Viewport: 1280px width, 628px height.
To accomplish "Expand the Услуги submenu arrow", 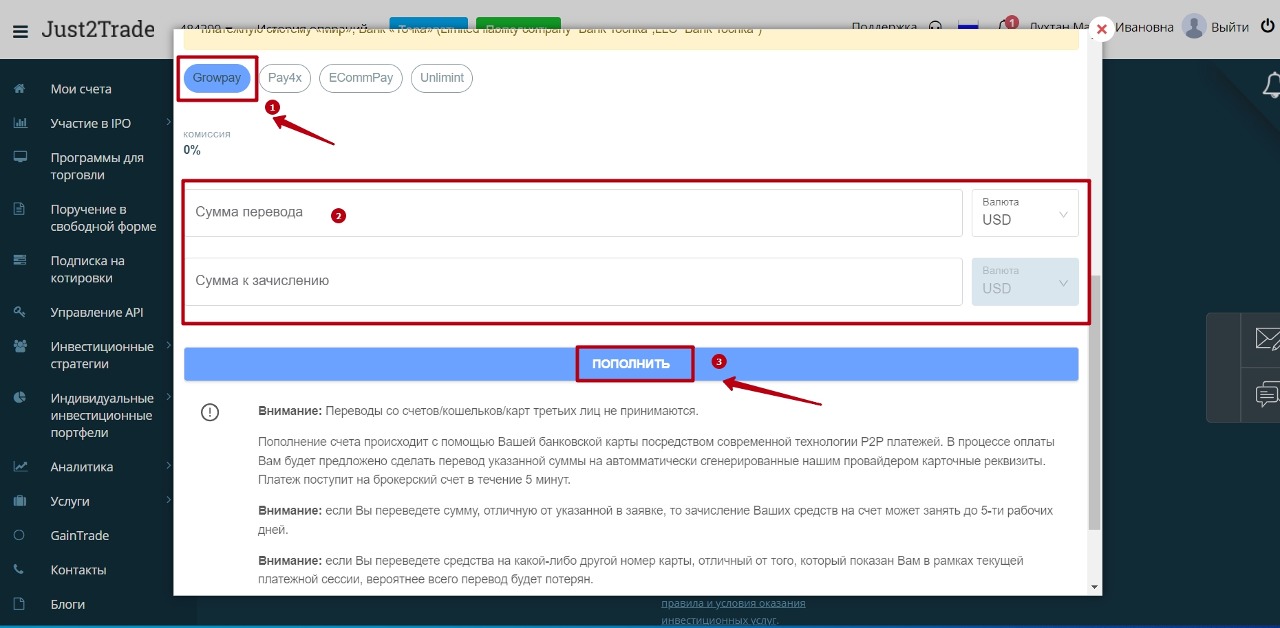I will click(x=168, y=501).
